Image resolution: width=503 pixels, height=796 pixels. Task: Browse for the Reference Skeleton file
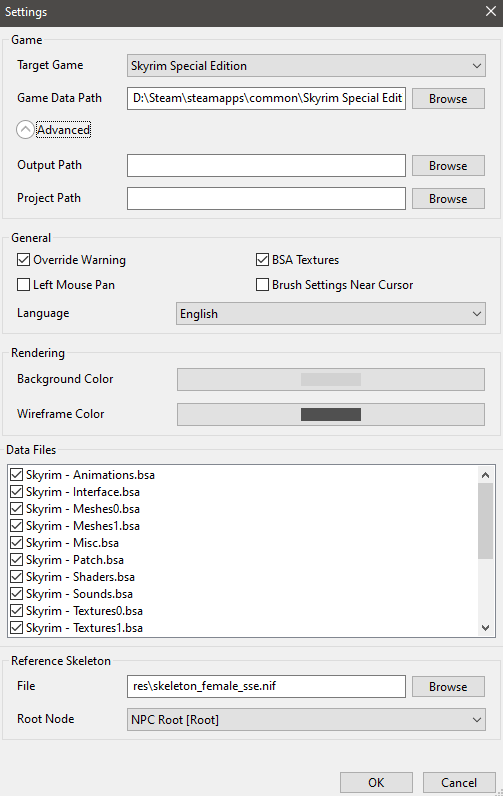coord(448,686)
